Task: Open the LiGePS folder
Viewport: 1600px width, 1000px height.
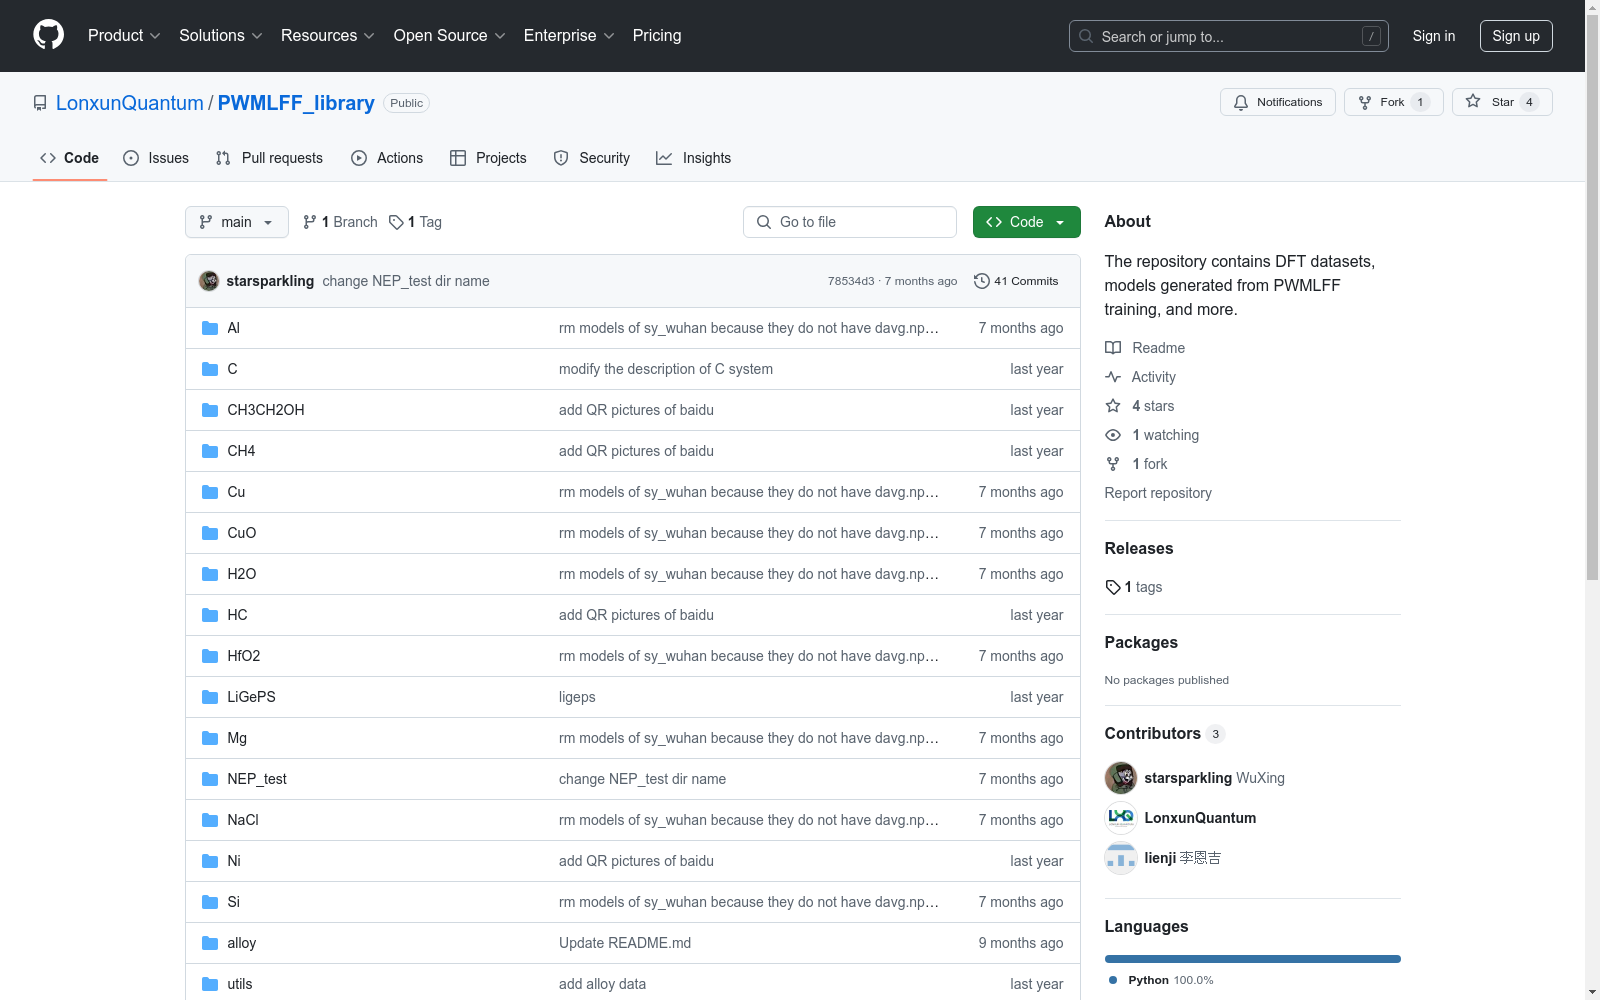Action: 251,697
